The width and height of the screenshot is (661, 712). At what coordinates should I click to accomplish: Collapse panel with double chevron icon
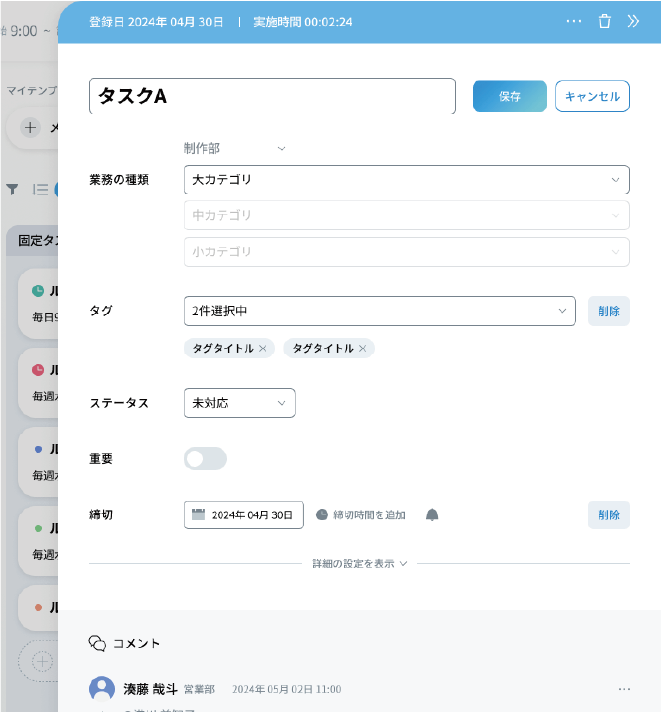[633, 21]
